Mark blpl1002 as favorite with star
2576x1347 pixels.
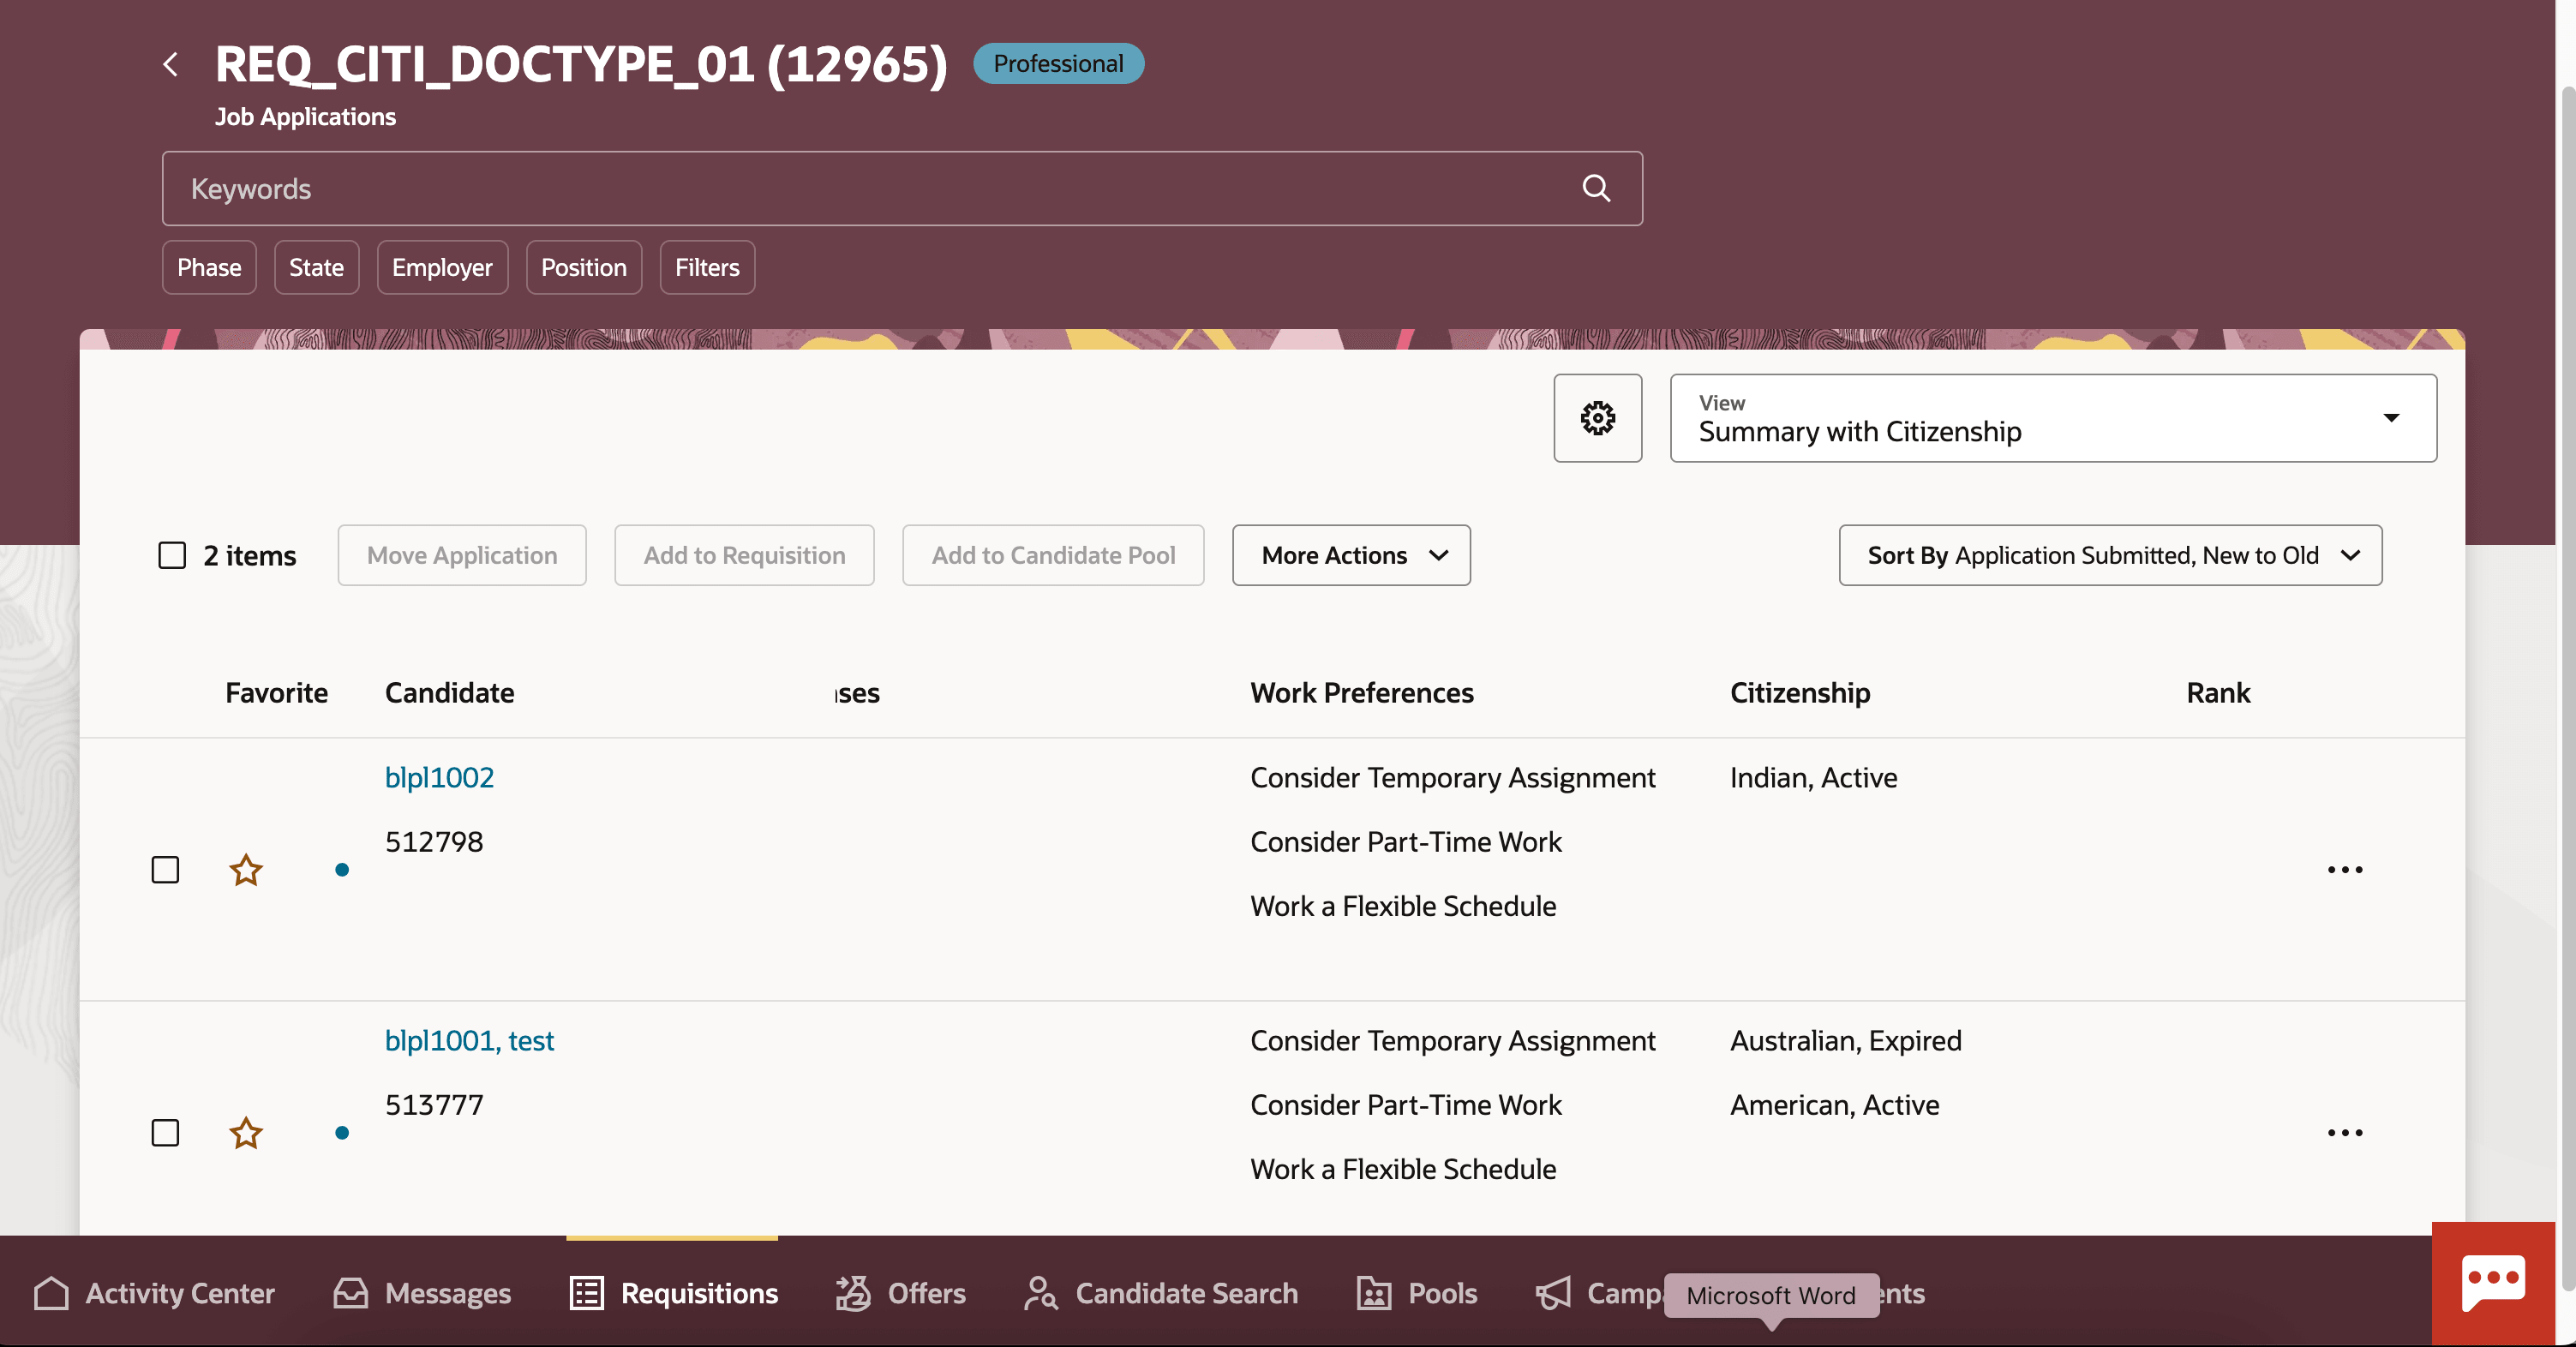click(246, 870)
